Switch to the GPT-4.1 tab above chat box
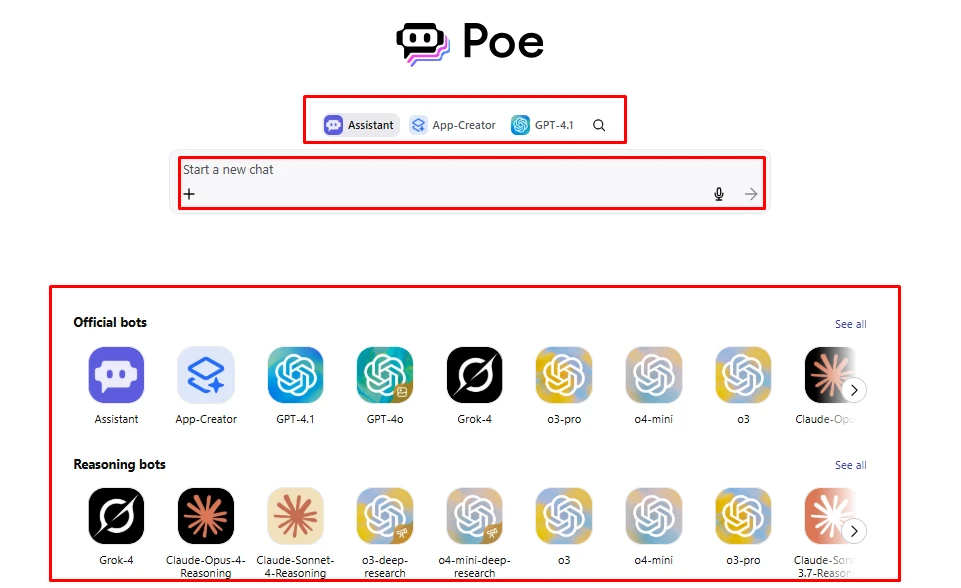 (x=542, y=125)
